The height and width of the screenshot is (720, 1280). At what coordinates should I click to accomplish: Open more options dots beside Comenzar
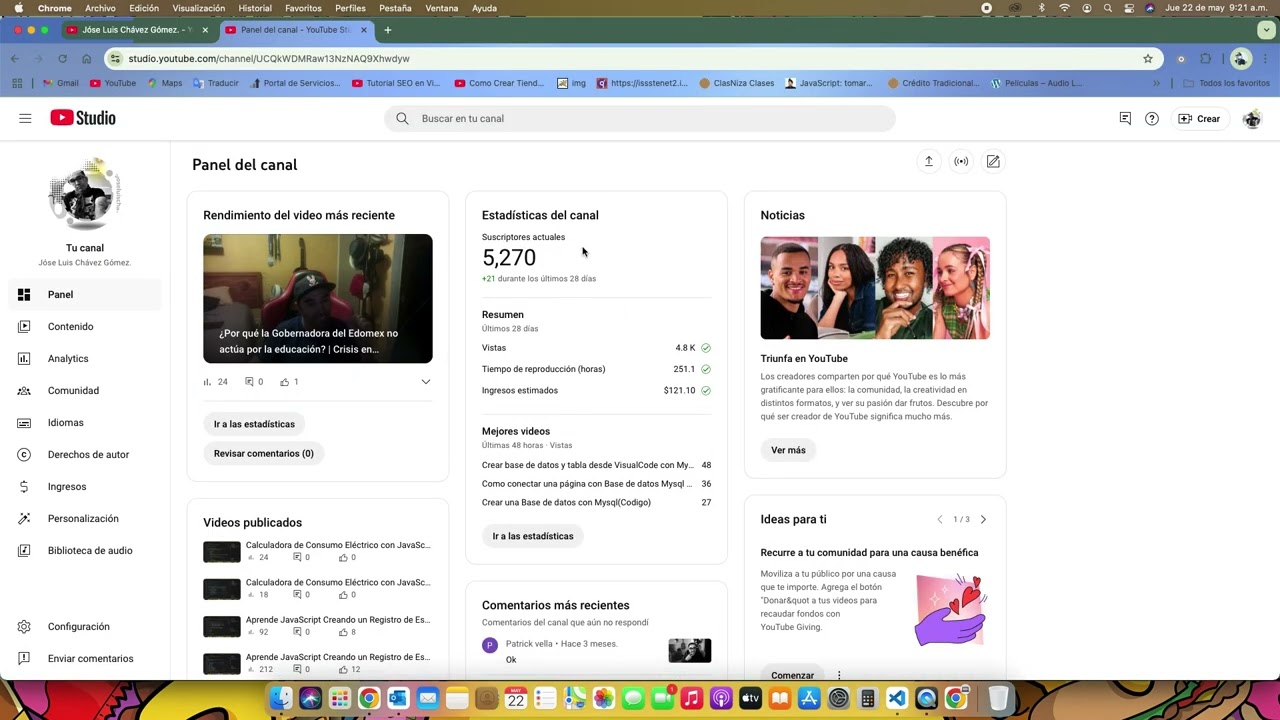click(839, 675)
